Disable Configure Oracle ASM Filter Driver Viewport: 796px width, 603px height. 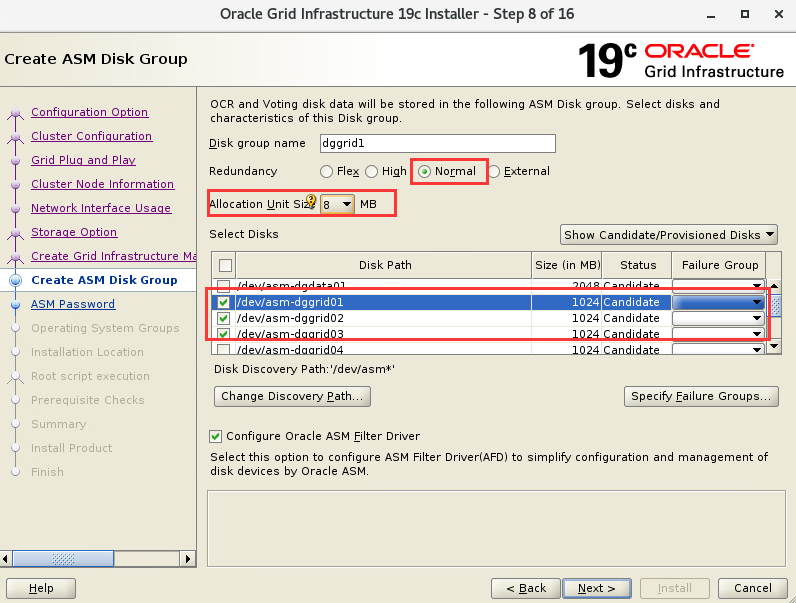click(216, 437)
